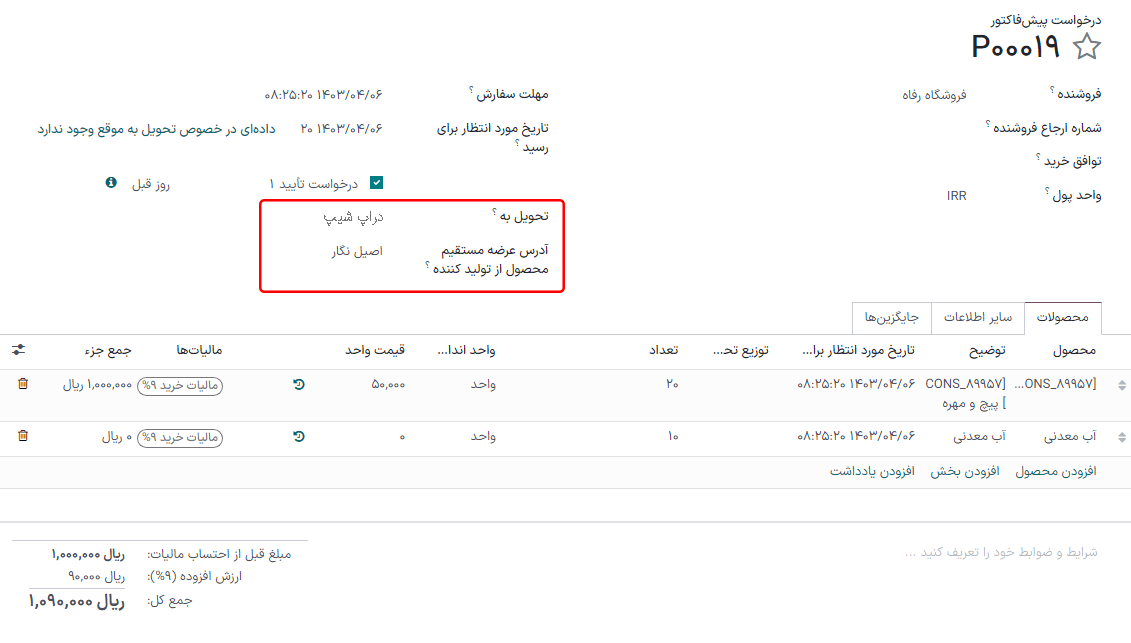Grab the drag handle of first product row
Viewport: 1131px width, 643px height.
click(1121, 385)
